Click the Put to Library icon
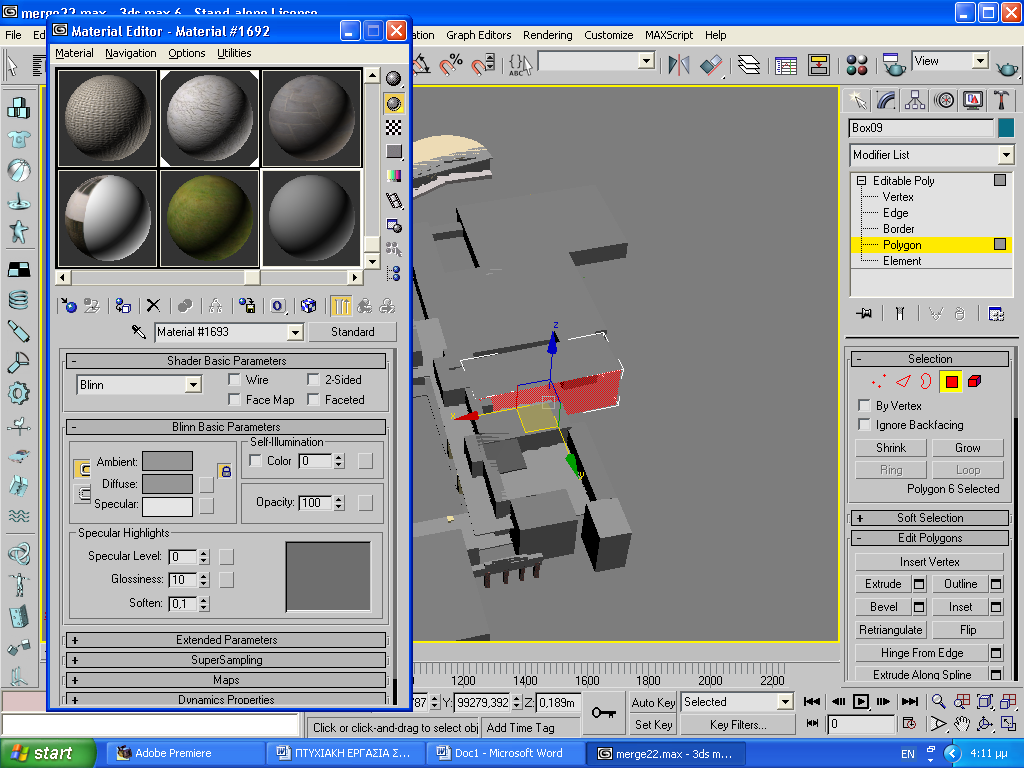 [247, 306]
